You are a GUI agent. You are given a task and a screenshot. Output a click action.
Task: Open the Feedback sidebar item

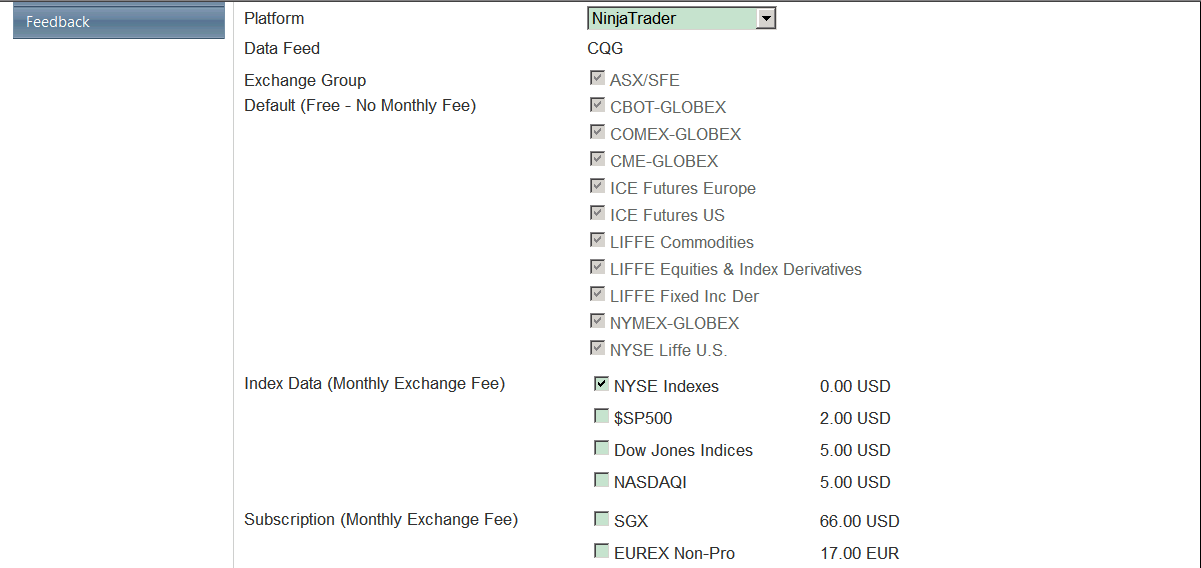pyautogui.click(x=119, y=22)
